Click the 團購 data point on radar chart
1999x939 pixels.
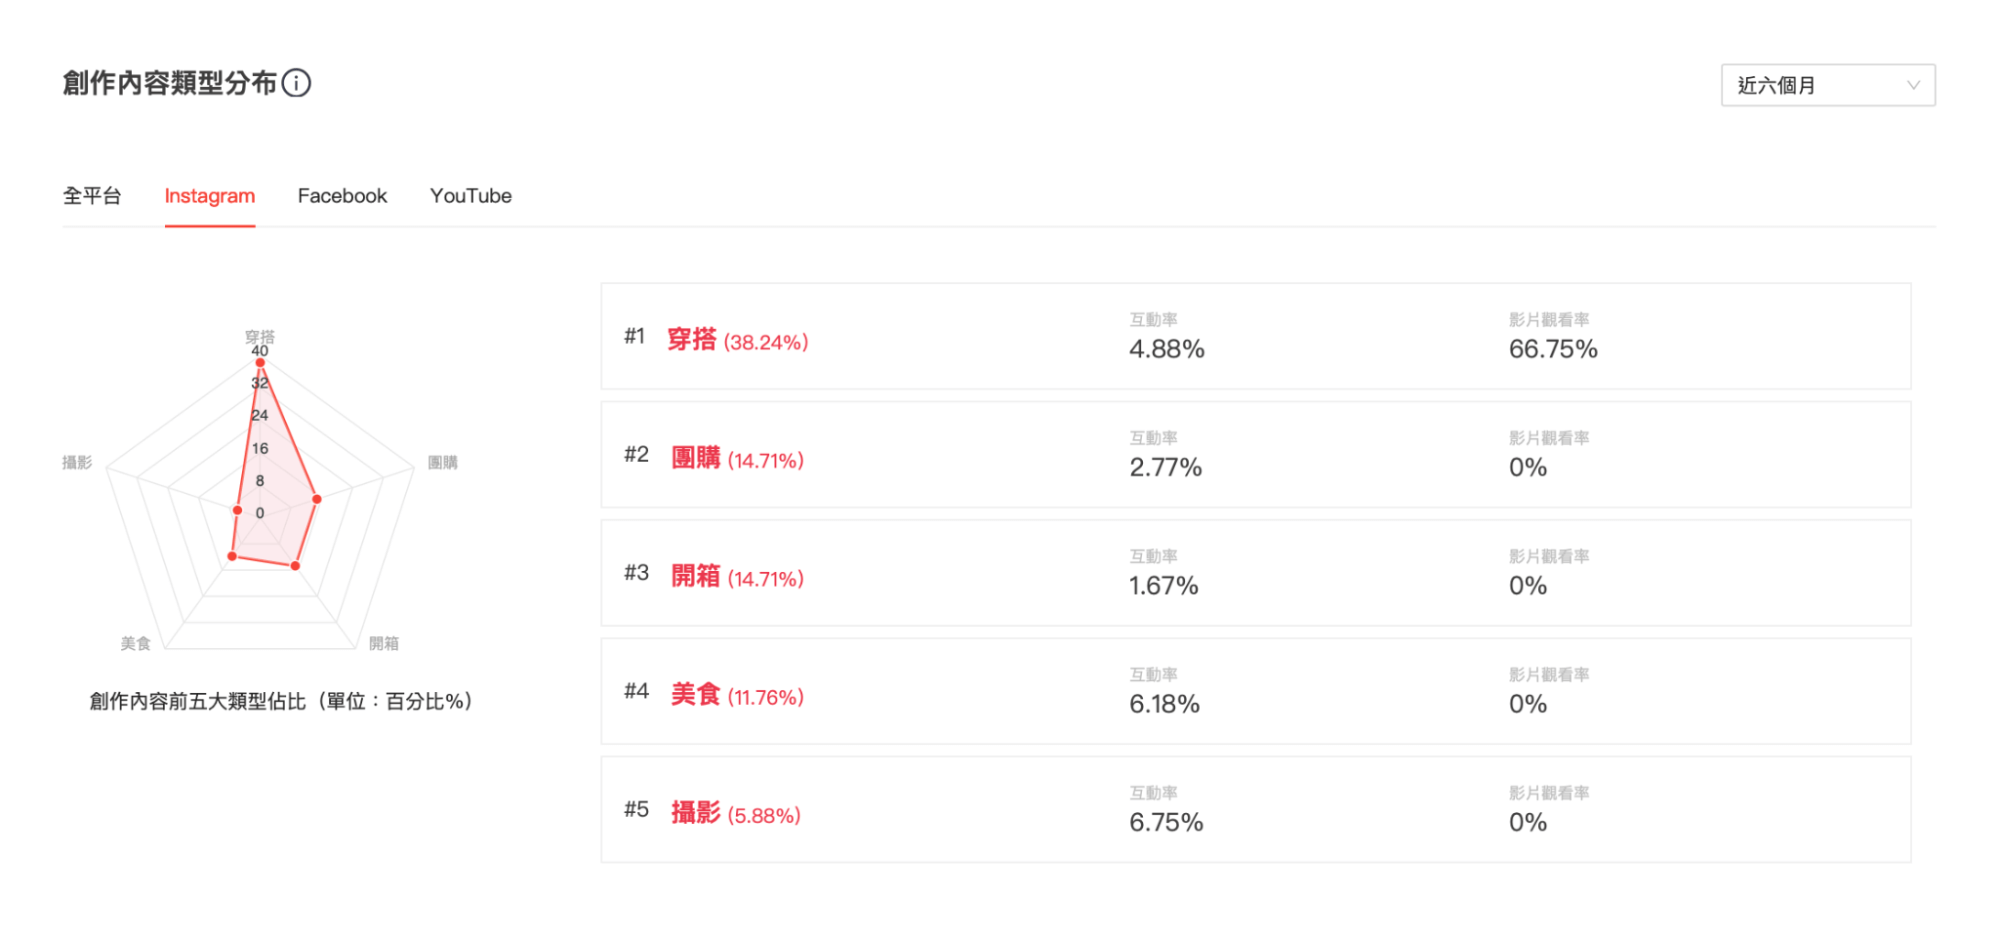(317, 499)
